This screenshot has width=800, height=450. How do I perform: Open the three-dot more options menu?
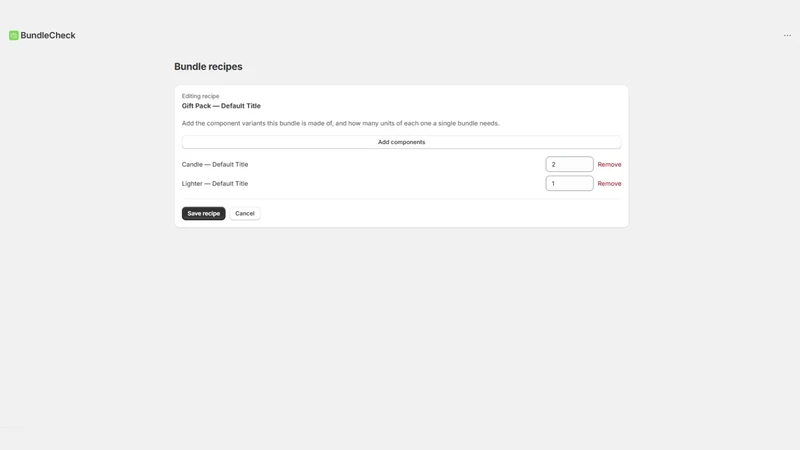(787, 35)
